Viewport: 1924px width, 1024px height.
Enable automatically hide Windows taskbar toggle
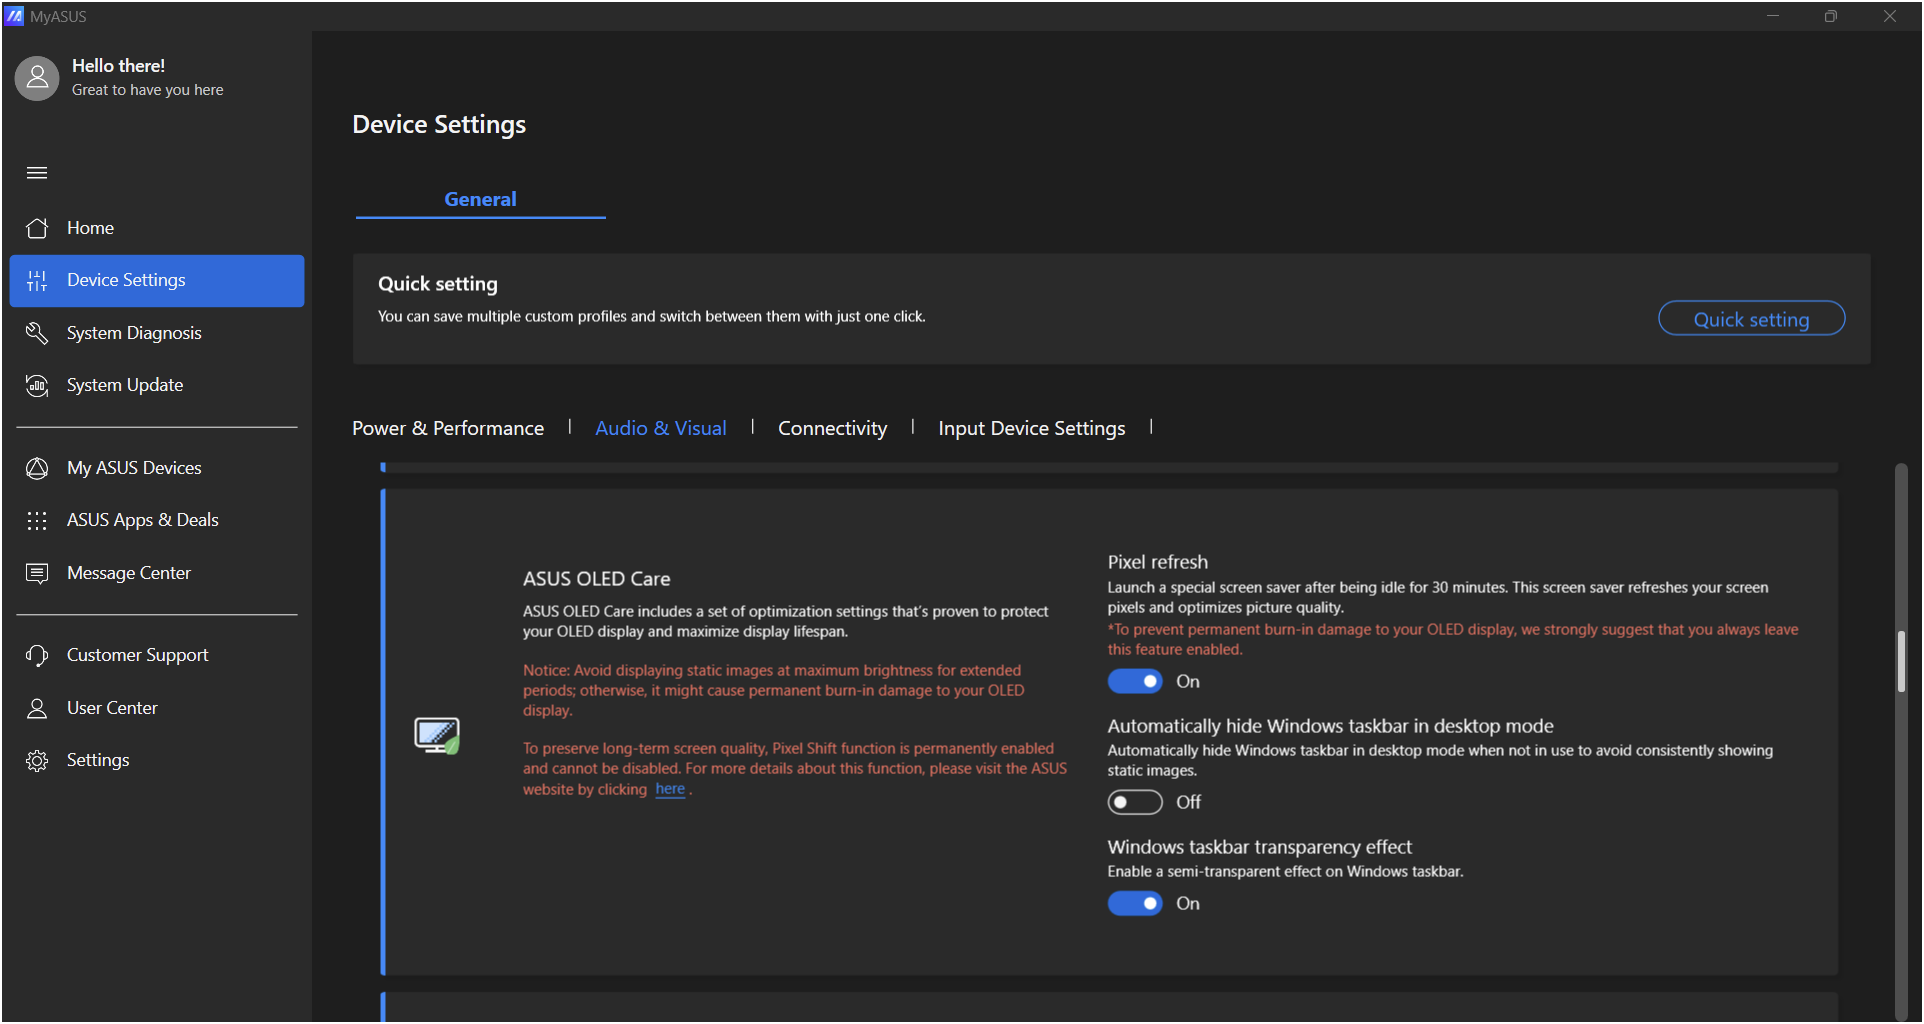pyautogui.click(x=1135, y=802)
